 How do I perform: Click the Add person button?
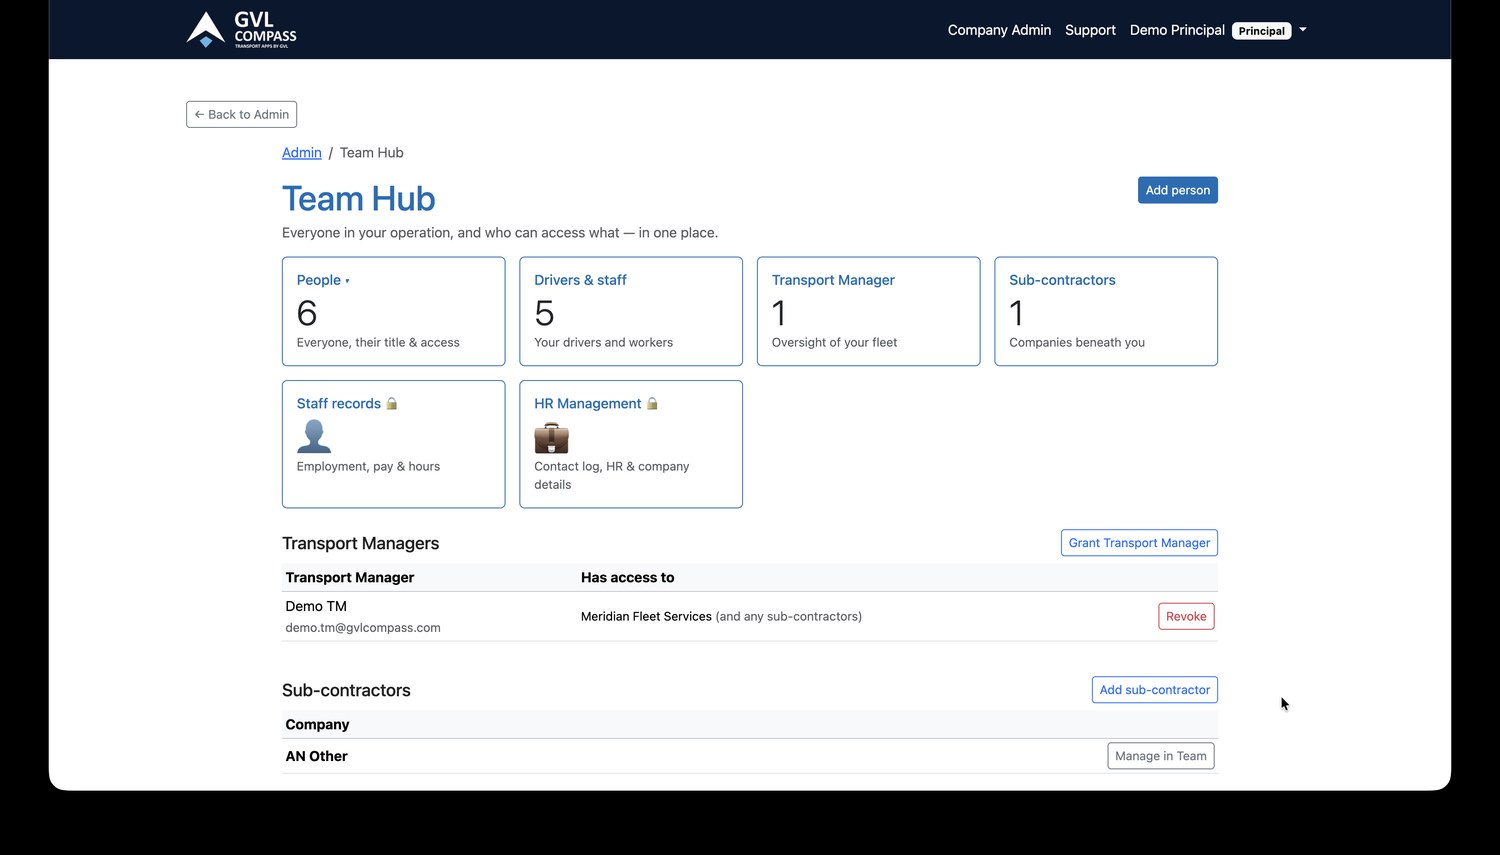1178,190
